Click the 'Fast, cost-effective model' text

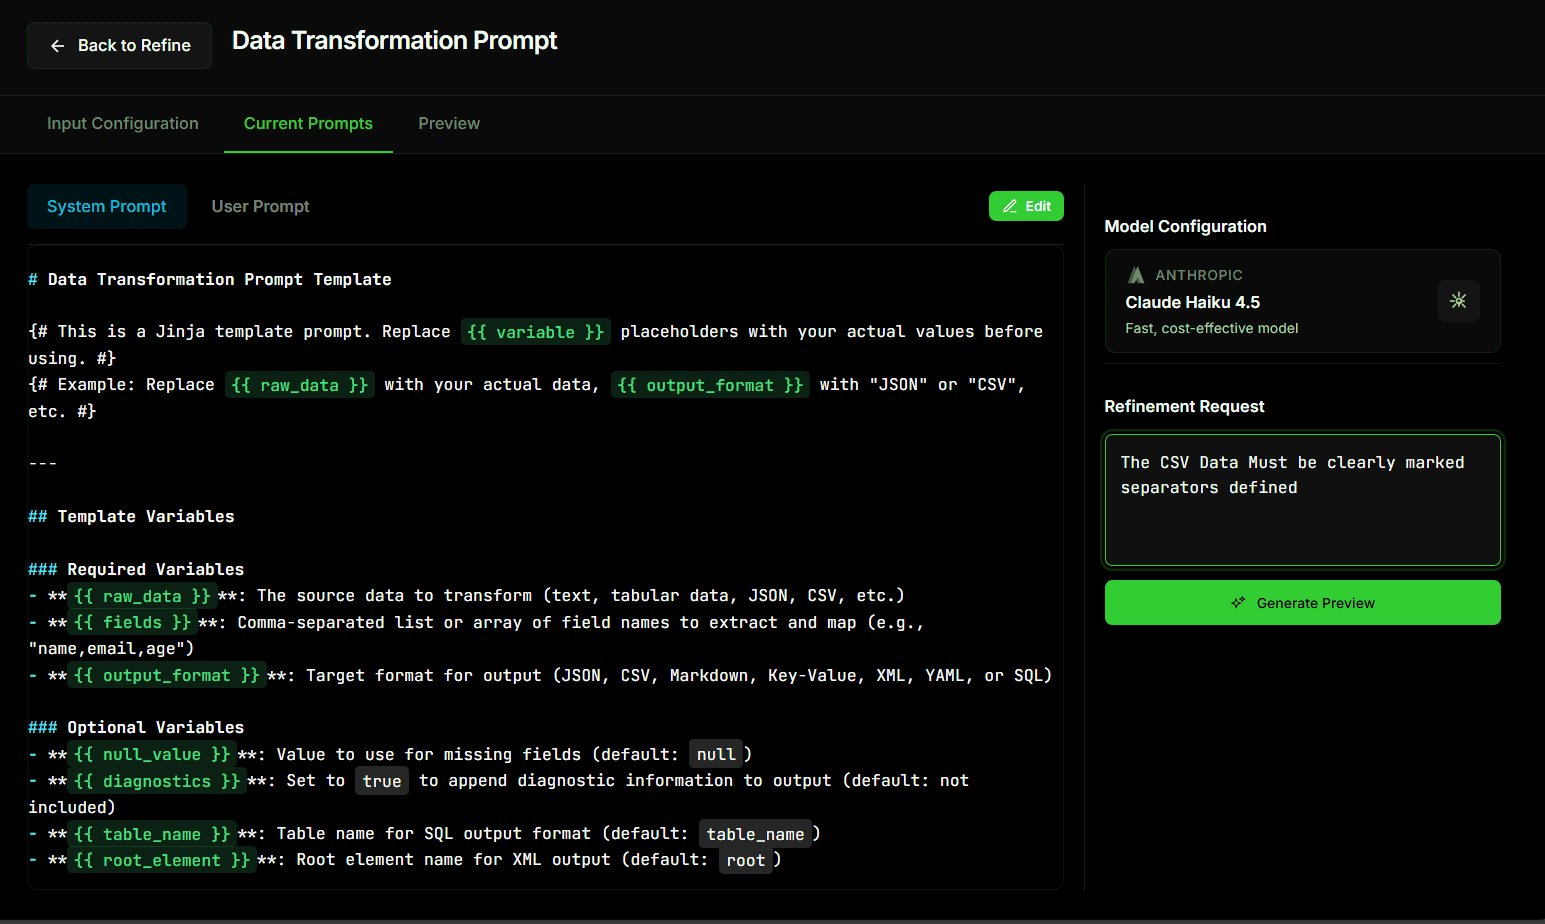click(1211, 329)
